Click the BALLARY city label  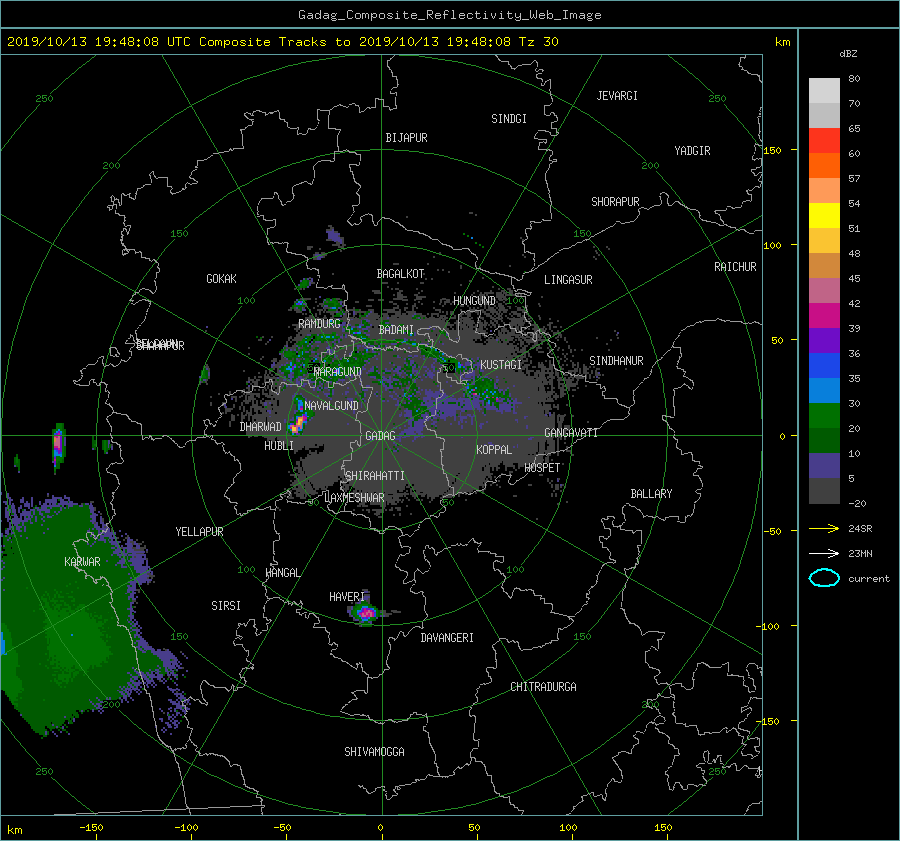(651, 494)
